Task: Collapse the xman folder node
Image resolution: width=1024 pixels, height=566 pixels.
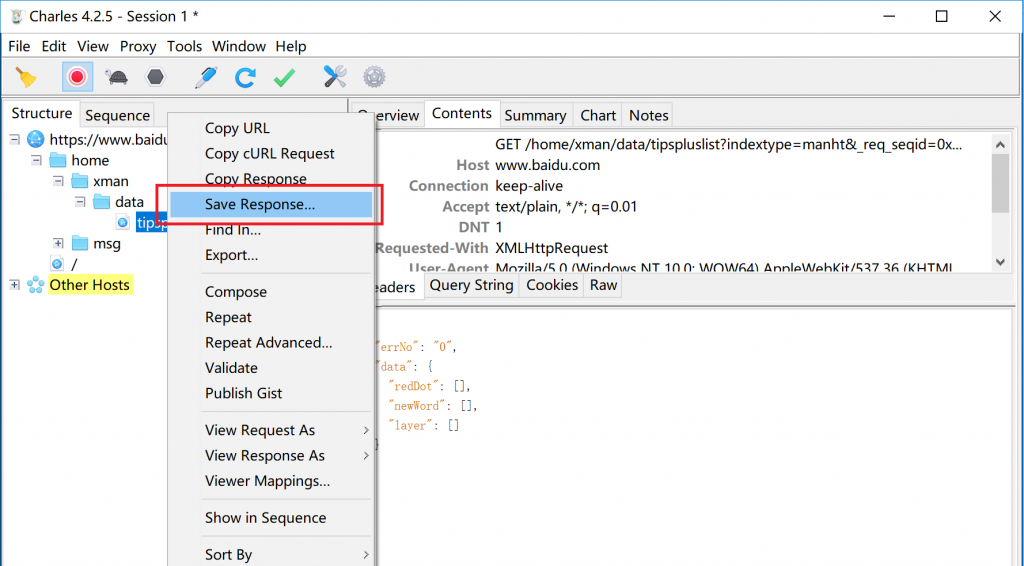Action: pos(58,181)
